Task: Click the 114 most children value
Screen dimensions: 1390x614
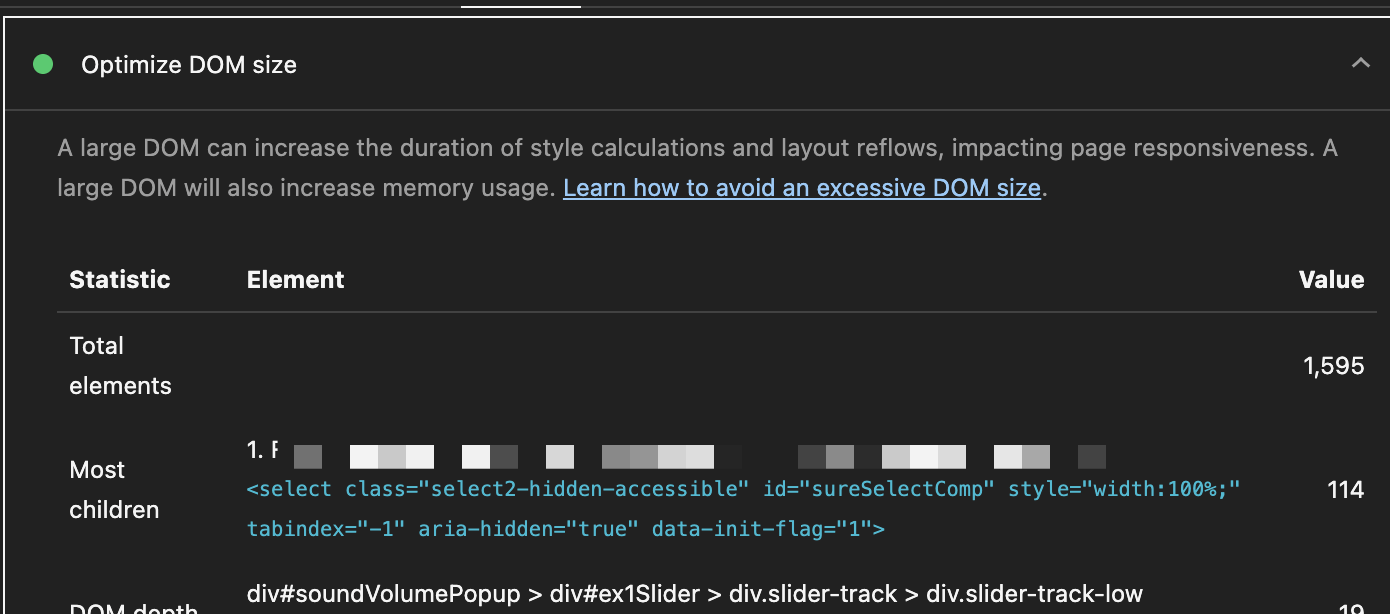Action: tap(1346, 490)
